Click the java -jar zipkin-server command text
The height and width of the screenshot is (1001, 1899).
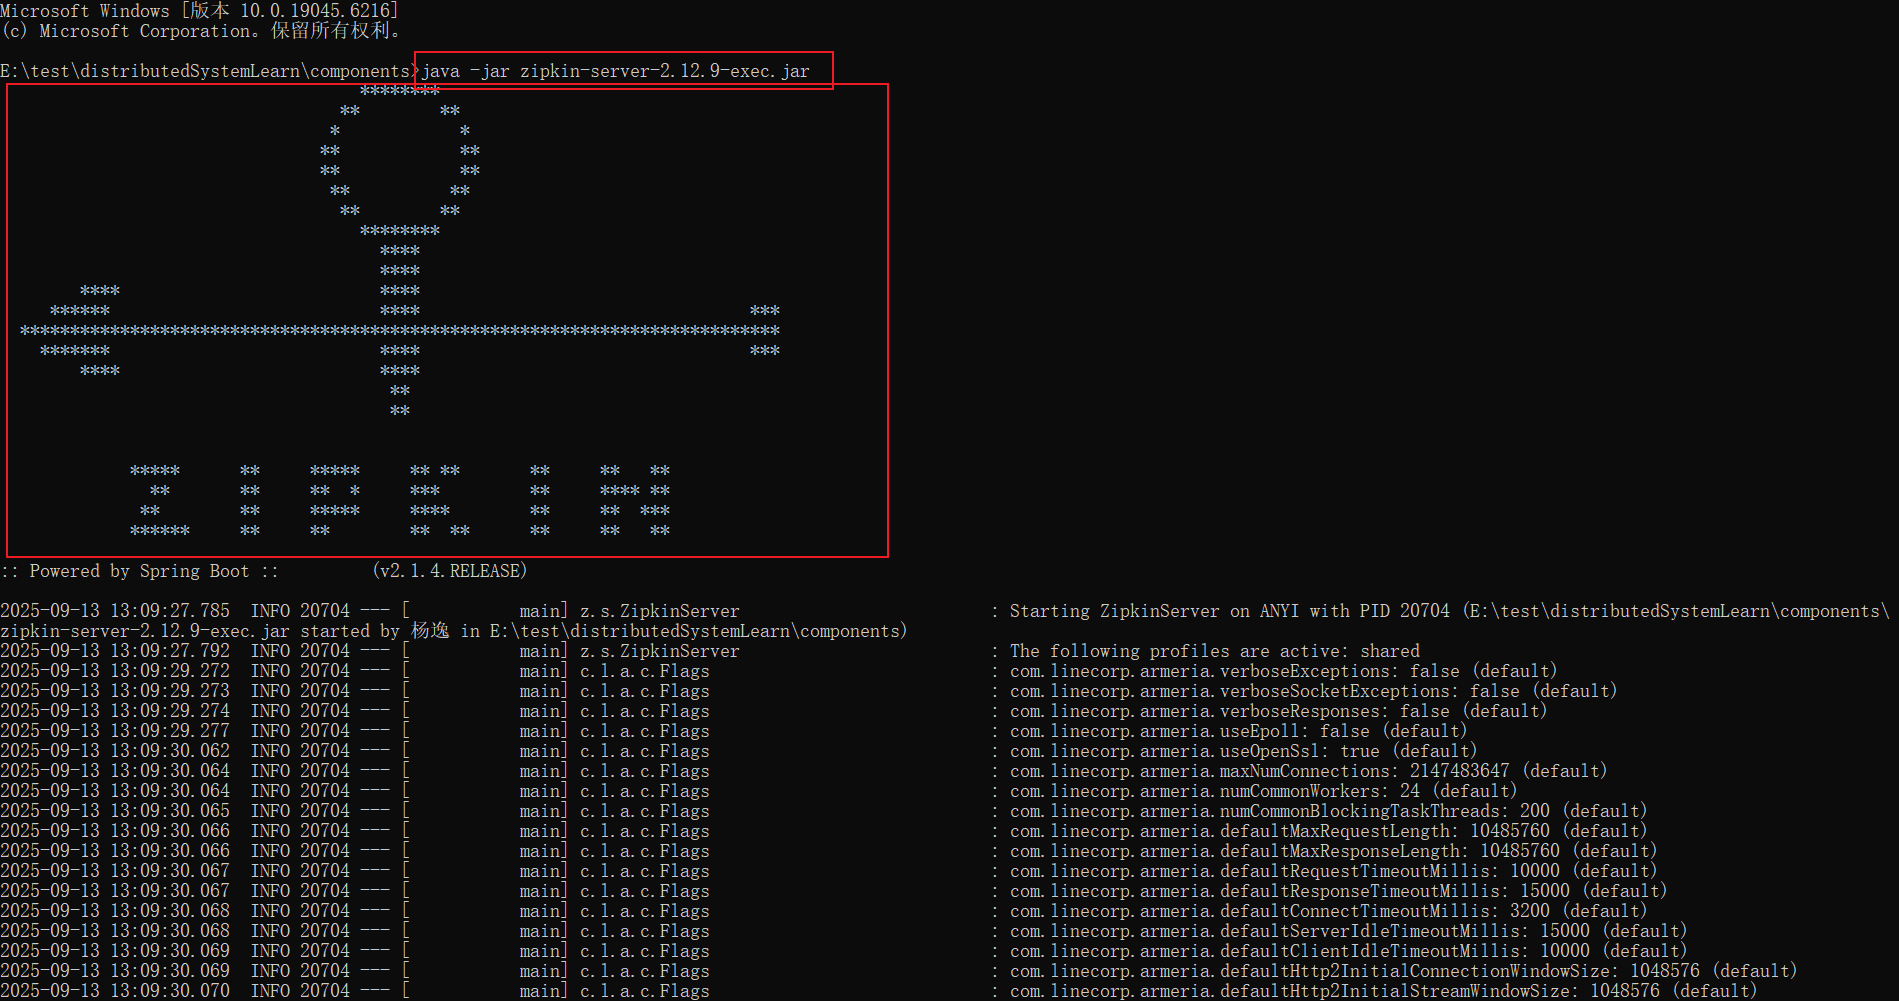tap(615, 71)
